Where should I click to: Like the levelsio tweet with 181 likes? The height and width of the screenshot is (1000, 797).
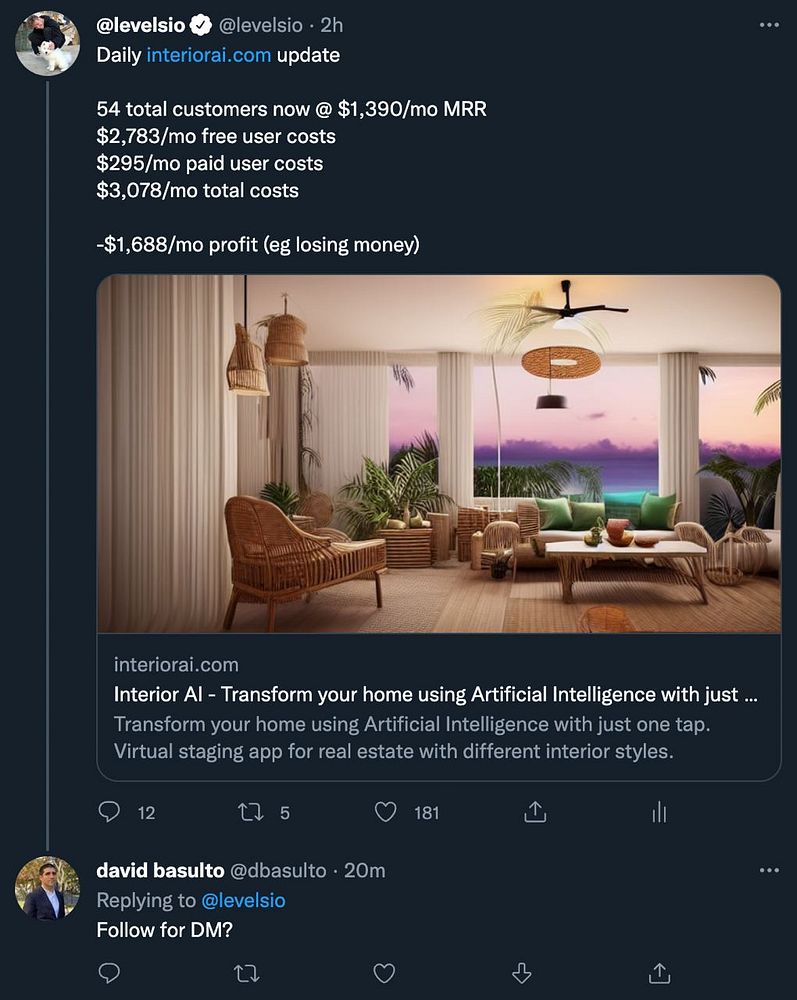[x=385, y=812]
